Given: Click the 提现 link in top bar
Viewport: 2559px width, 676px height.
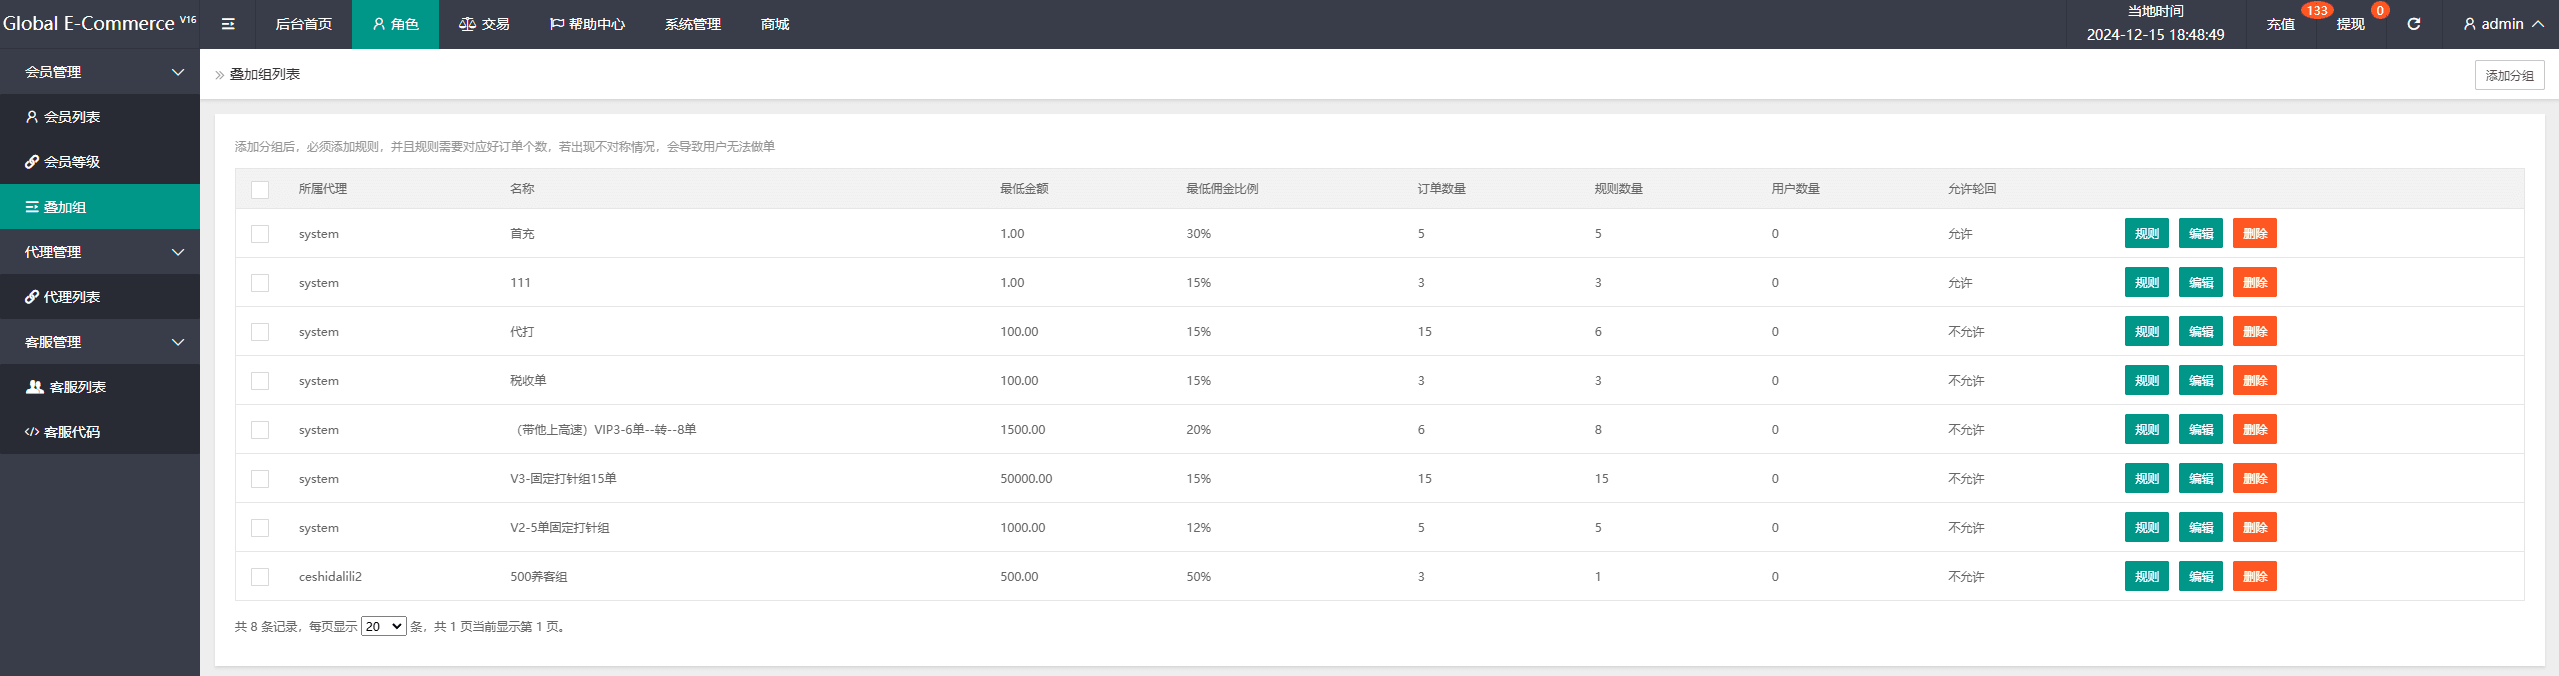Looking at the screenshot, I should tap(2350, 24).
